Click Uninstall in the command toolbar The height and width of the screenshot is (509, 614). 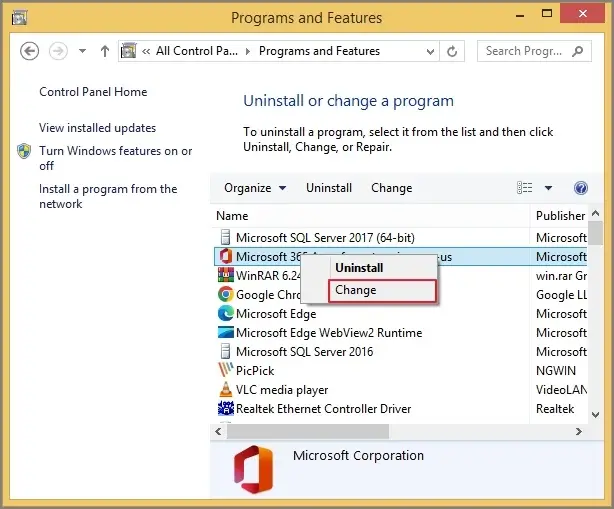tap(329, 188)
